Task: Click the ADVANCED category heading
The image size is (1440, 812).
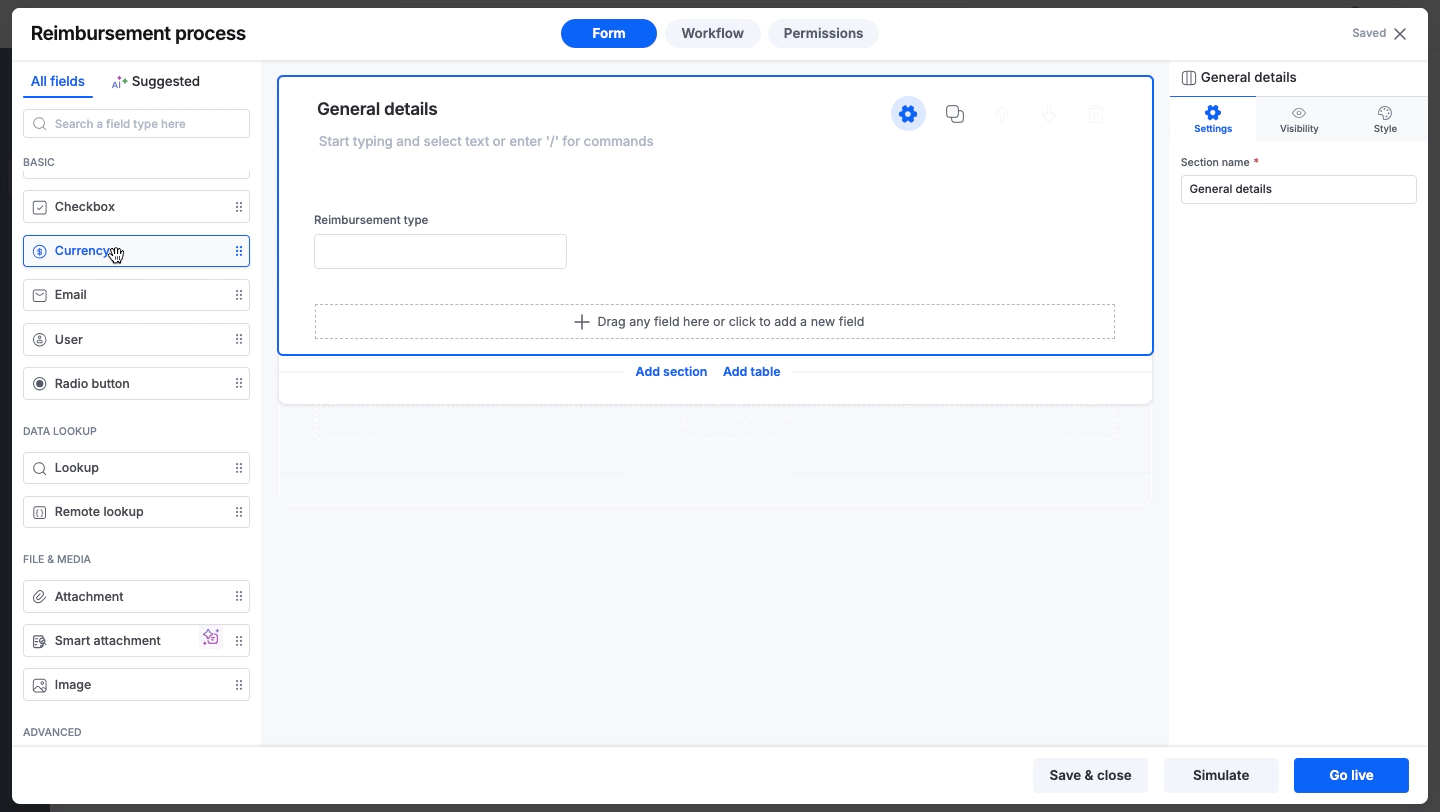Action: tap(52, 732)
